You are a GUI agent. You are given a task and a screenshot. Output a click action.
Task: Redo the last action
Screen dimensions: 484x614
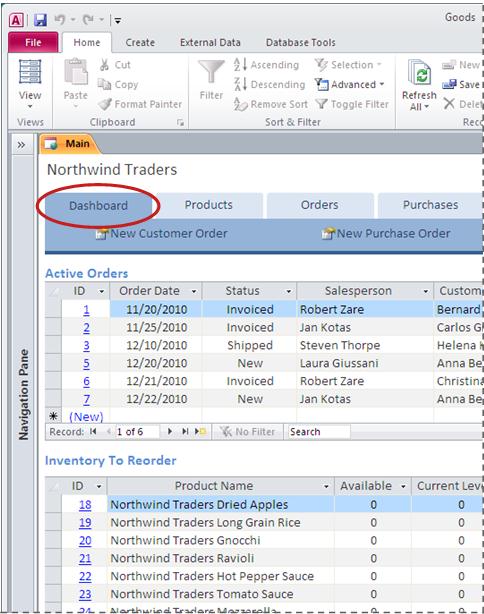point(88,19)
